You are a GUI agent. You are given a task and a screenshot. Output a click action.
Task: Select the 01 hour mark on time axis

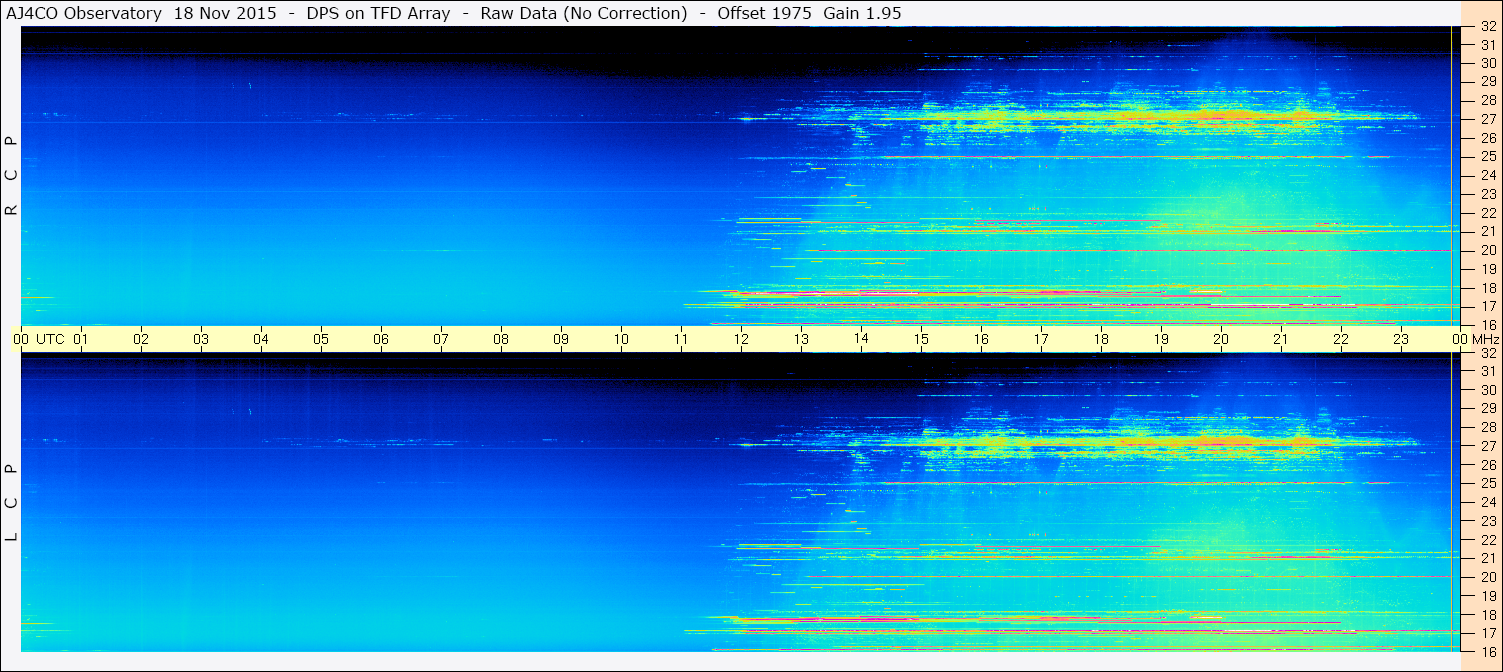point(81,339)
